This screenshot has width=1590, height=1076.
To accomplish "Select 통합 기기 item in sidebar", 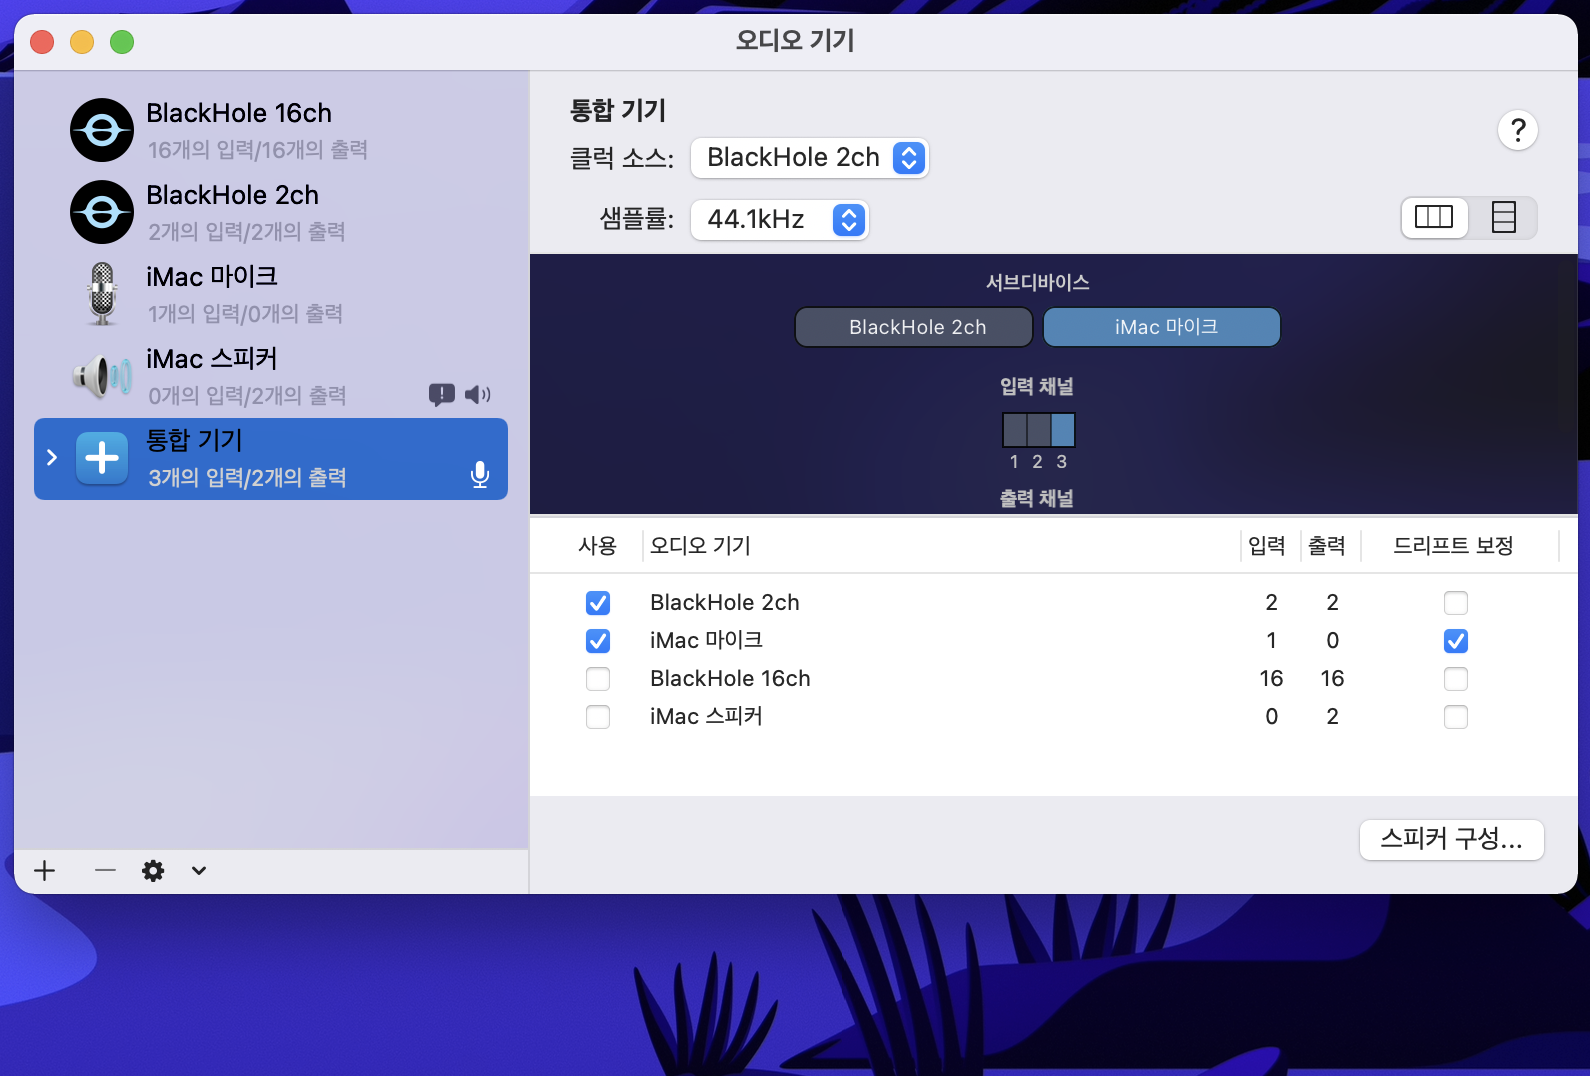I will [271, 459].
